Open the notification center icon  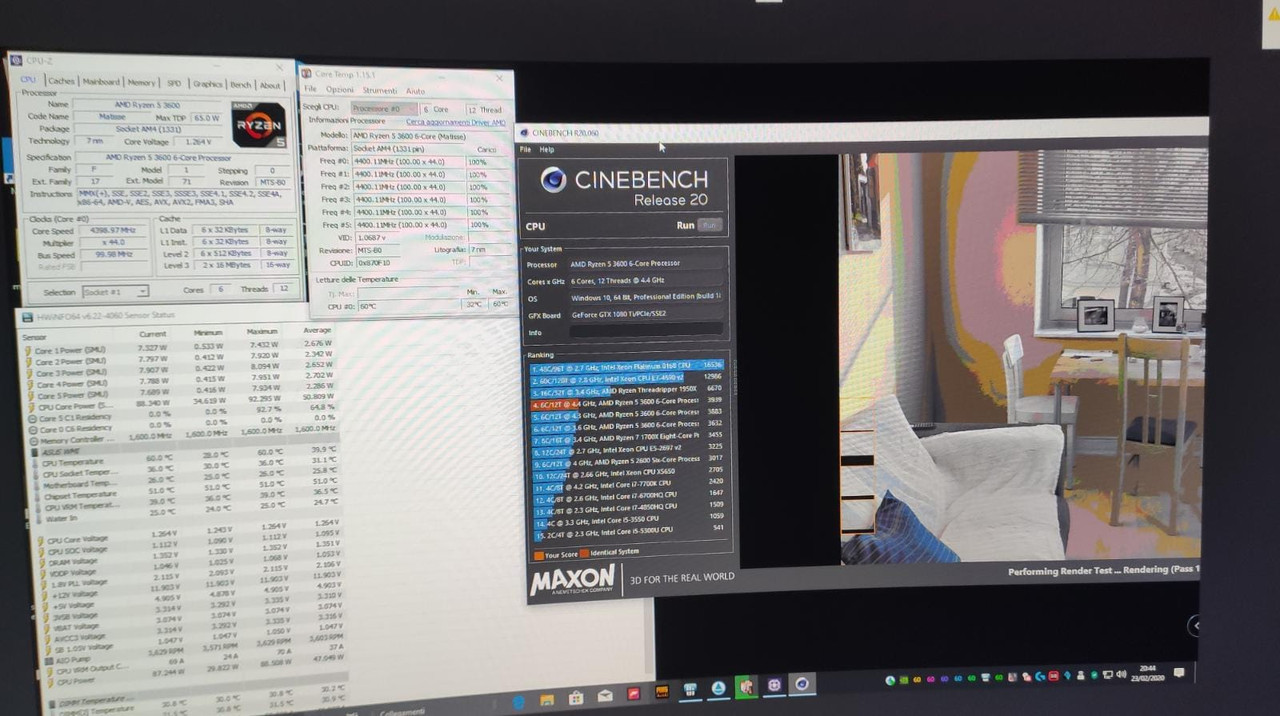tap(1180, 673)
